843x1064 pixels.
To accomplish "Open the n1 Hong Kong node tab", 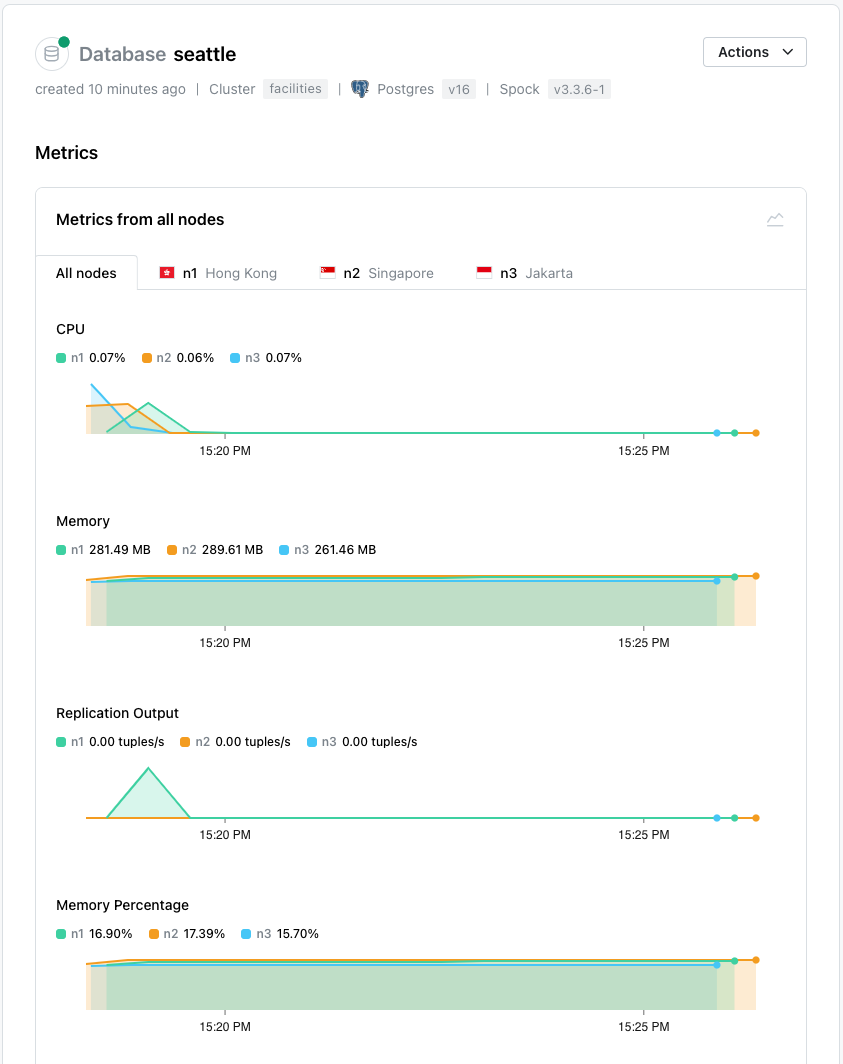I will [217, 271].
